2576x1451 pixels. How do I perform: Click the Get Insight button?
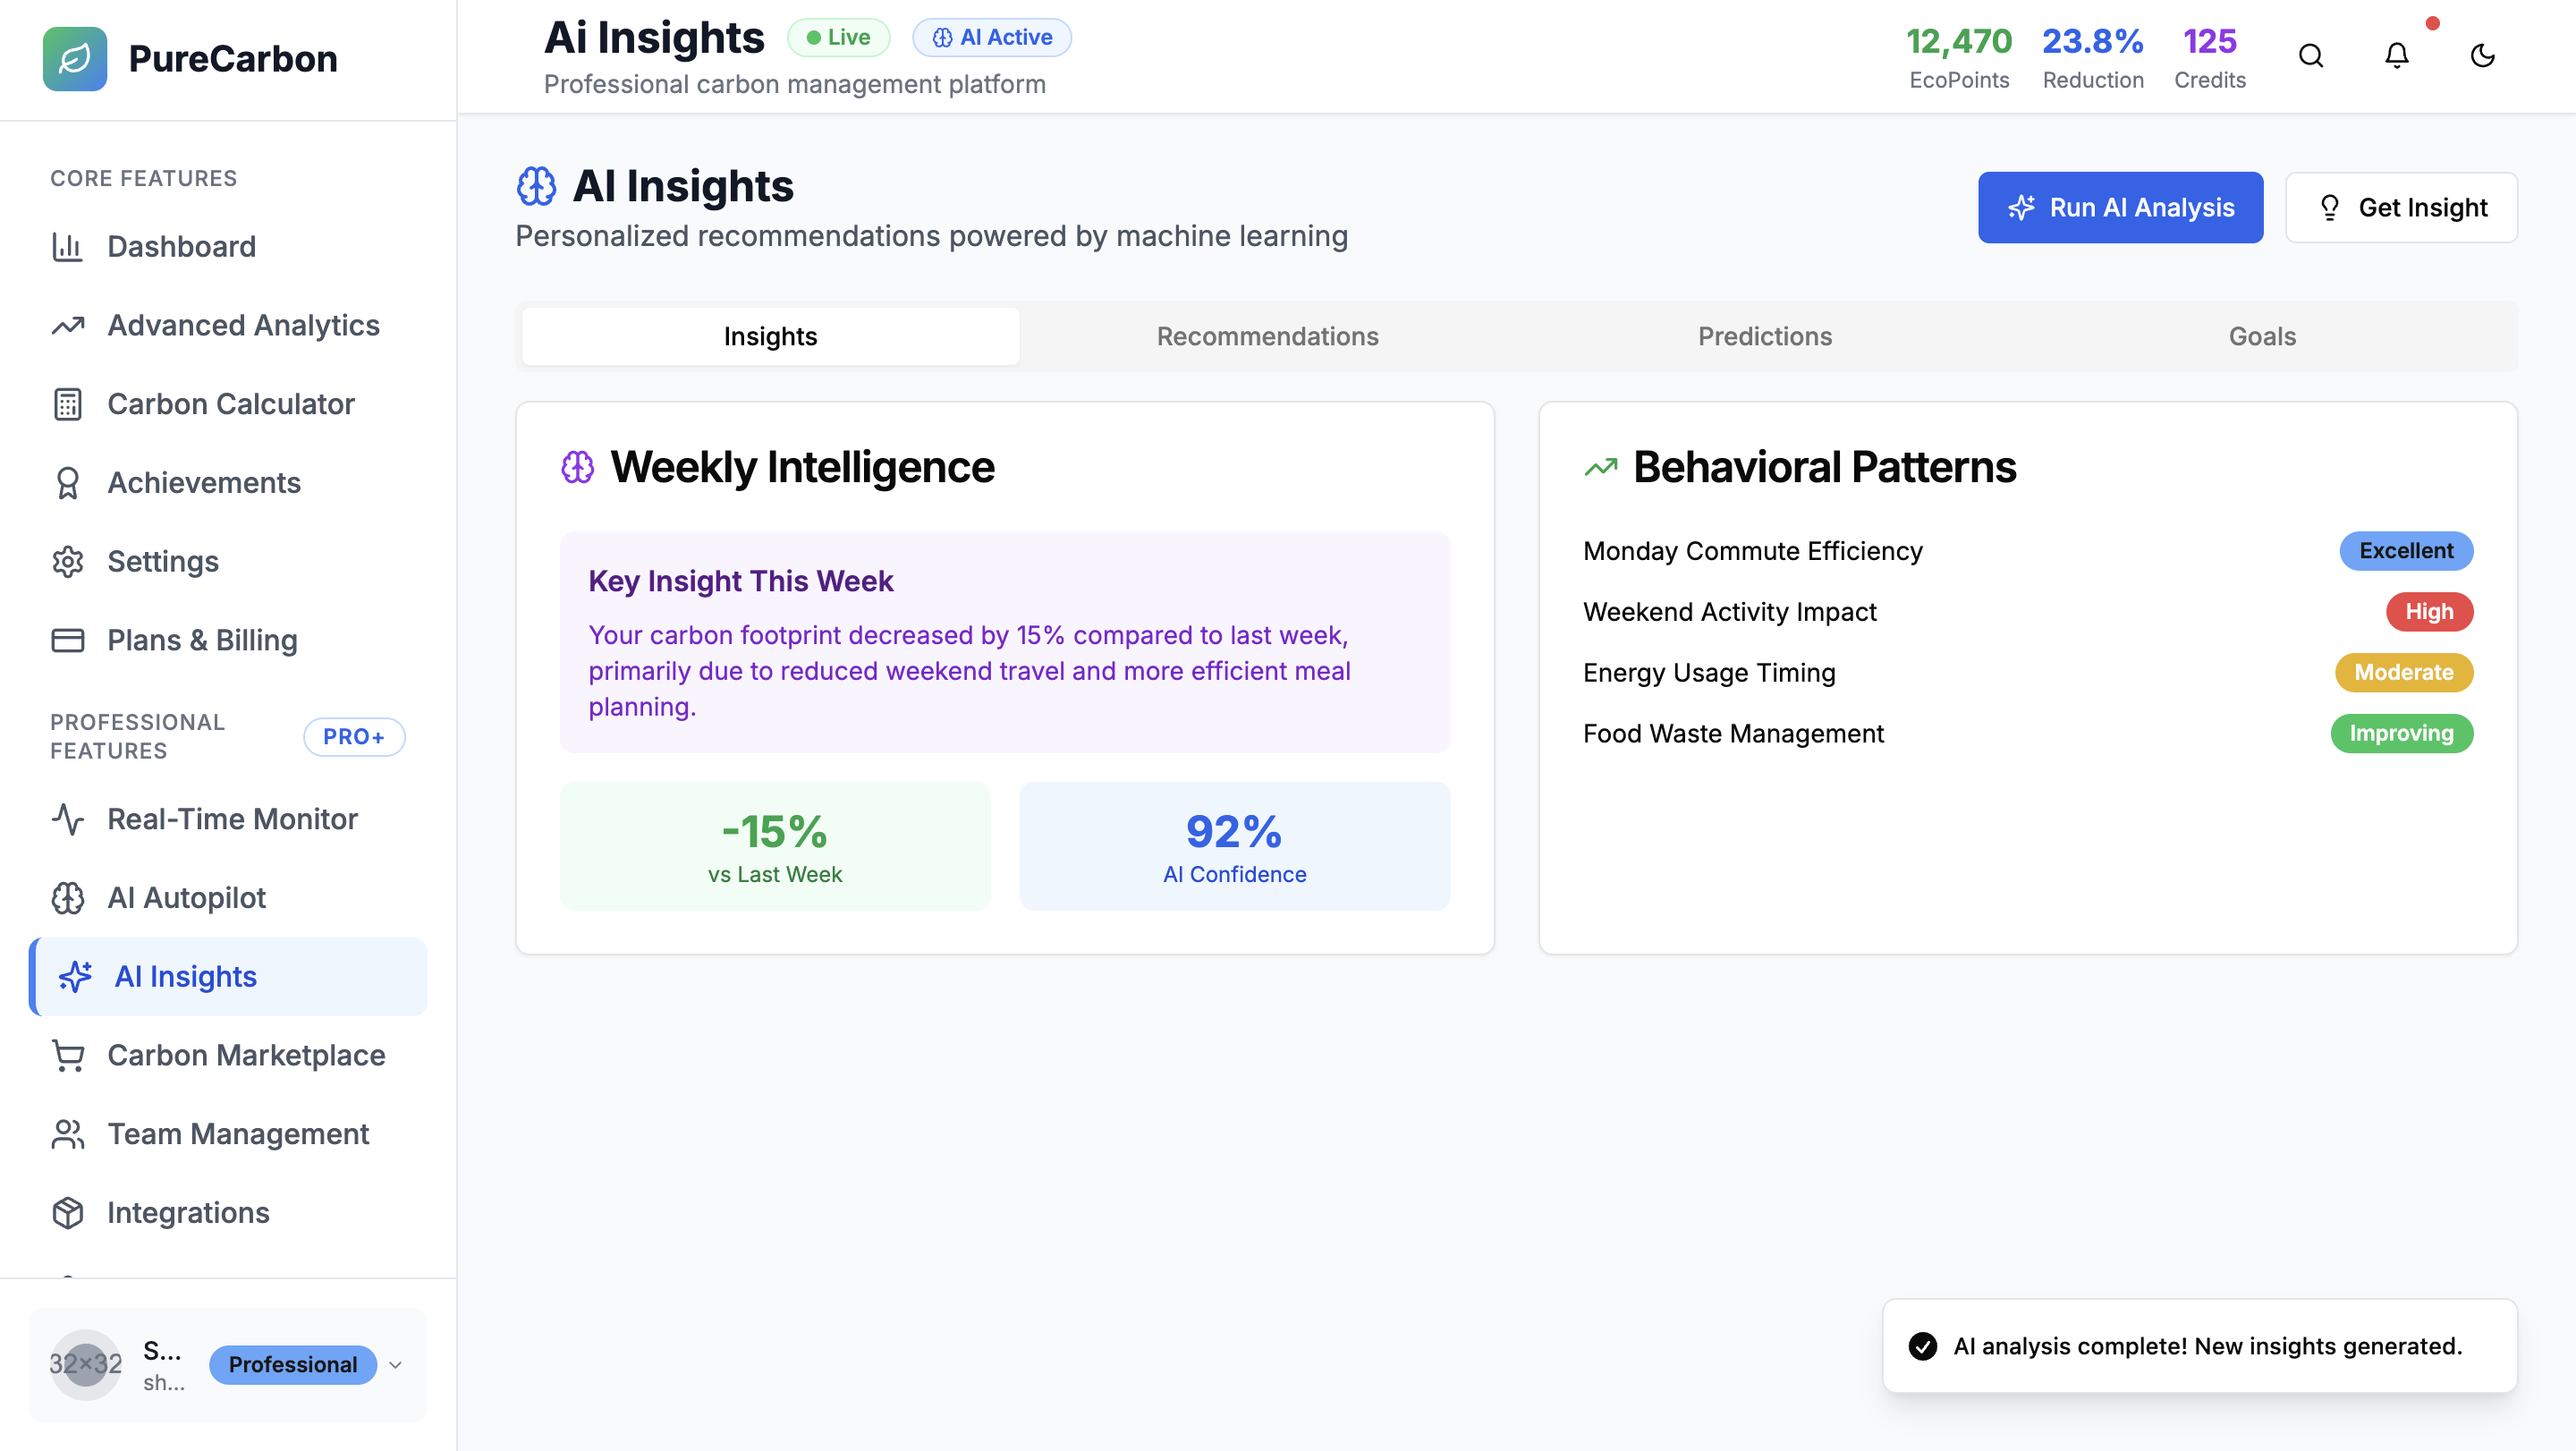coord(2400,208)
